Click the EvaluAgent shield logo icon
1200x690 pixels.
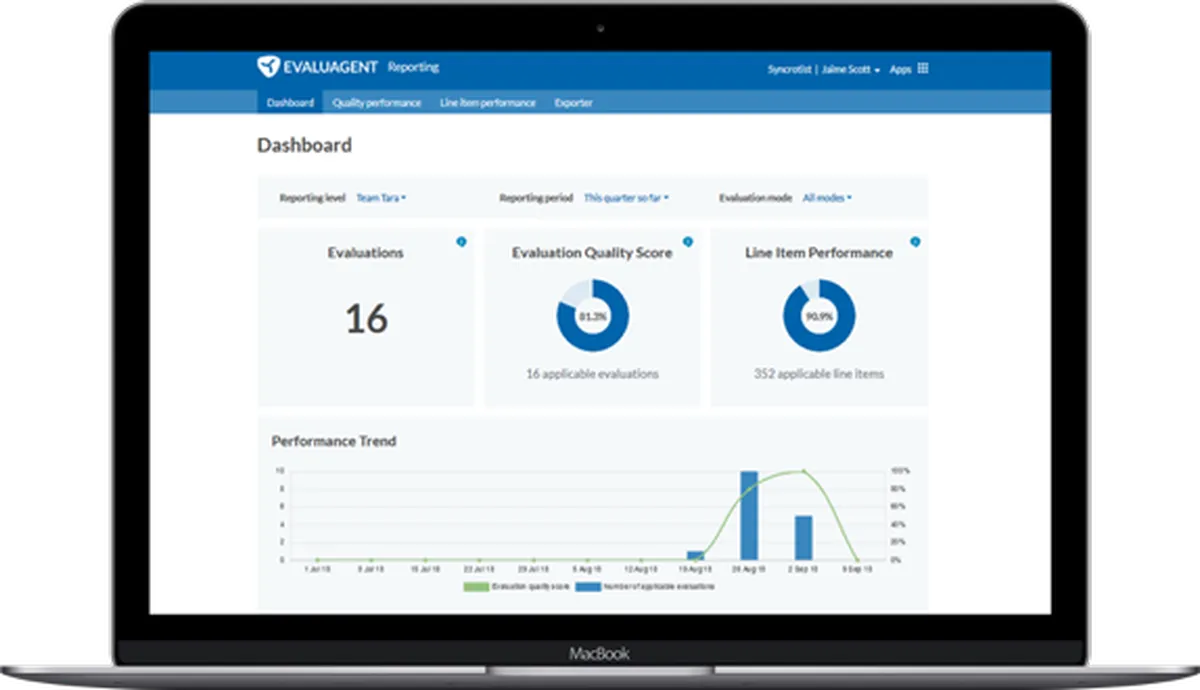click(268, 67)
